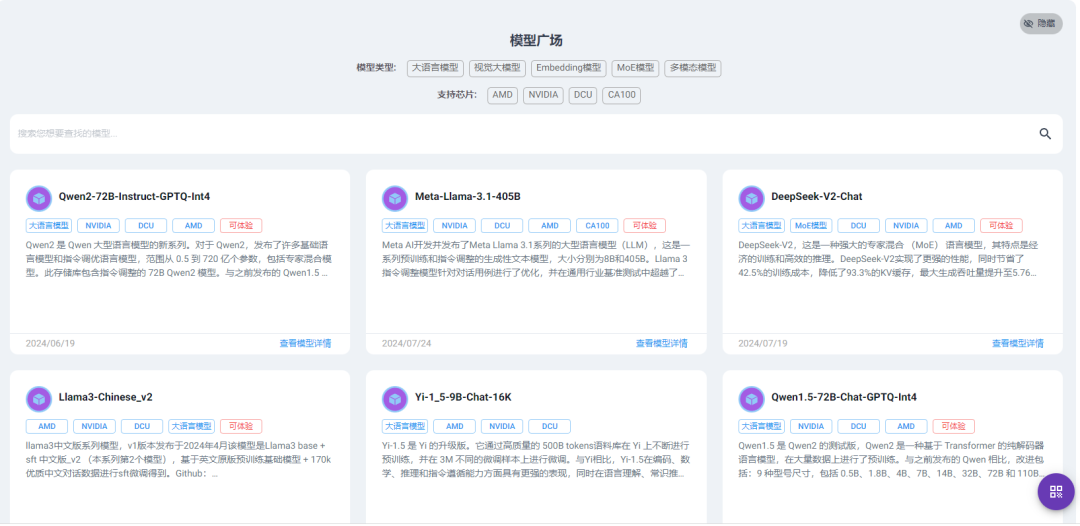1080x526 pixels.
Task: Toggle the 隐藏 hide button at top right
Action: pyautogui.click(x=1041, y=23)
